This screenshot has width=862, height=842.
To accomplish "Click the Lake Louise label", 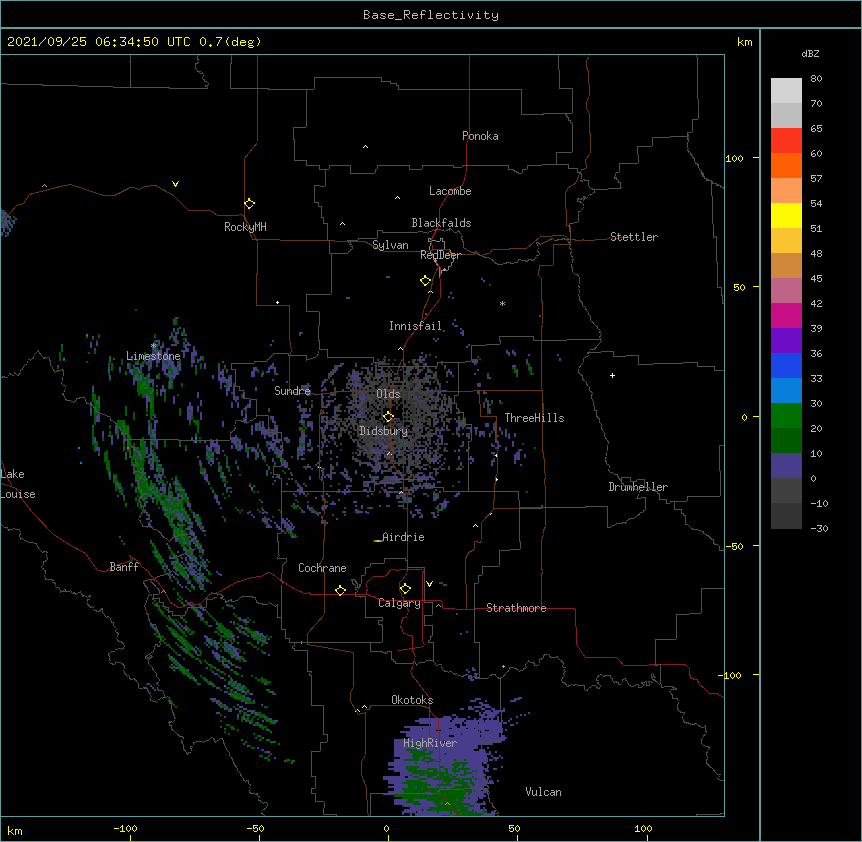I will 18,484.
